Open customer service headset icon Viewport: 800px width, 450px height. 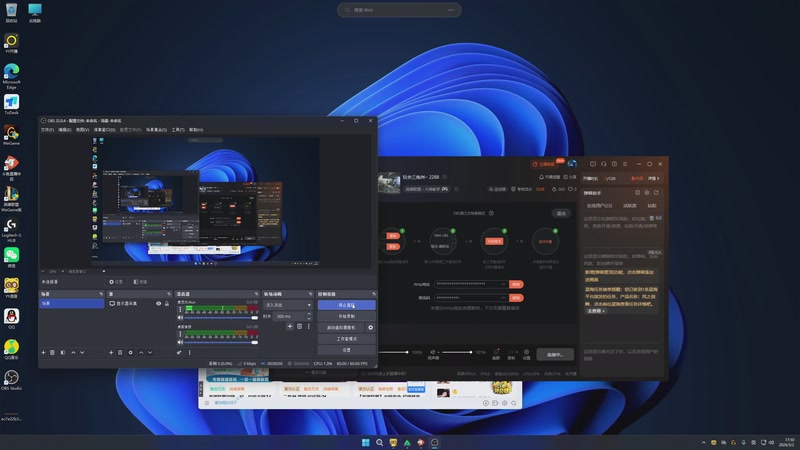coord(604,164)
